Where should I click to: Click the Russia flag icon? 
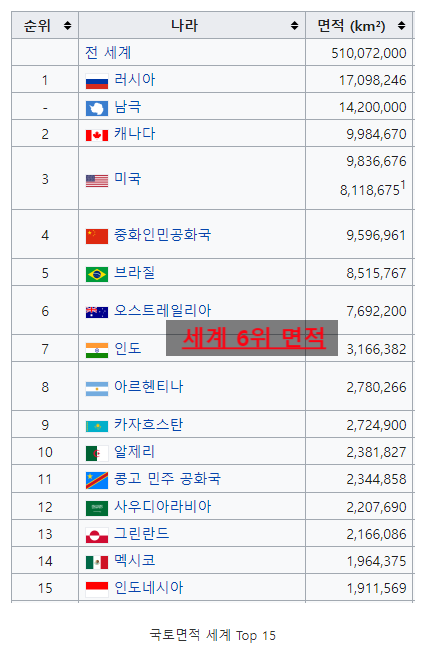coord(97,81)
